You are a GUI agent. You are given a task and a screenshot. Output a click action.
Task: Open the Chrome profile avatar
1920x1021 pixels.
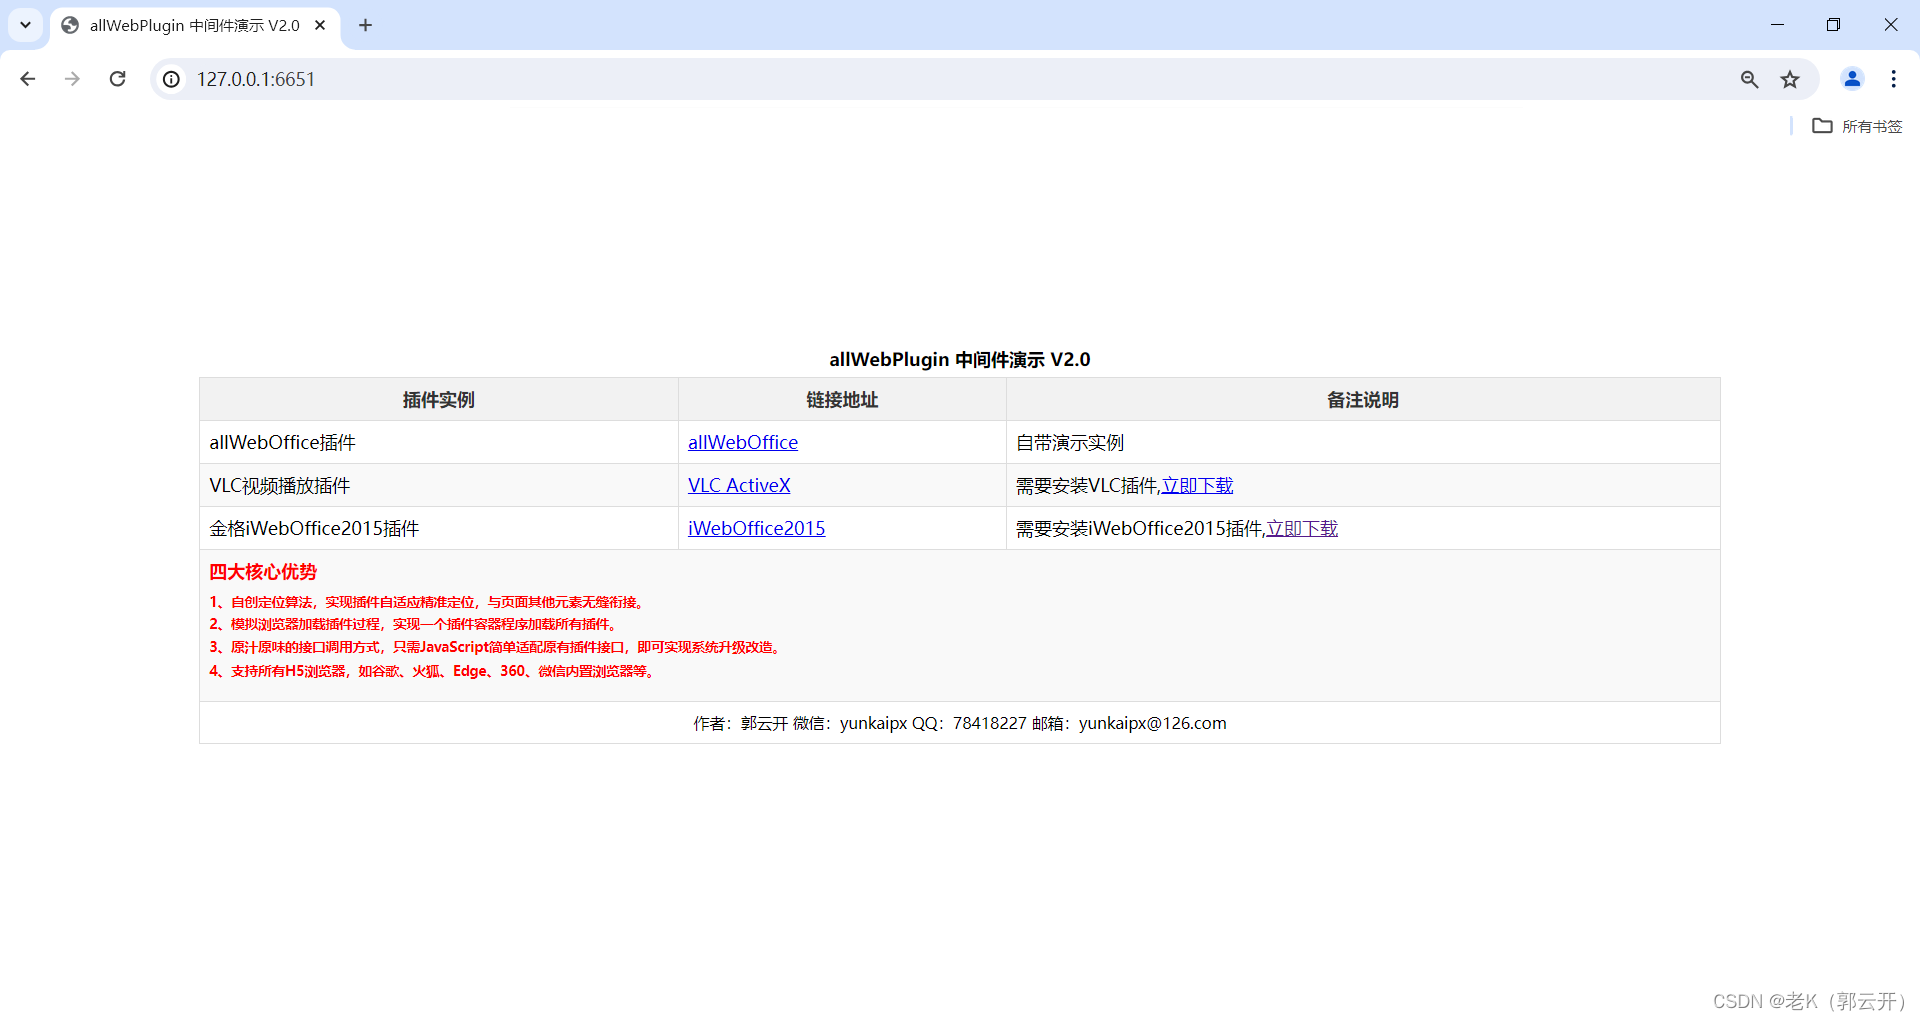[1852, 79]
